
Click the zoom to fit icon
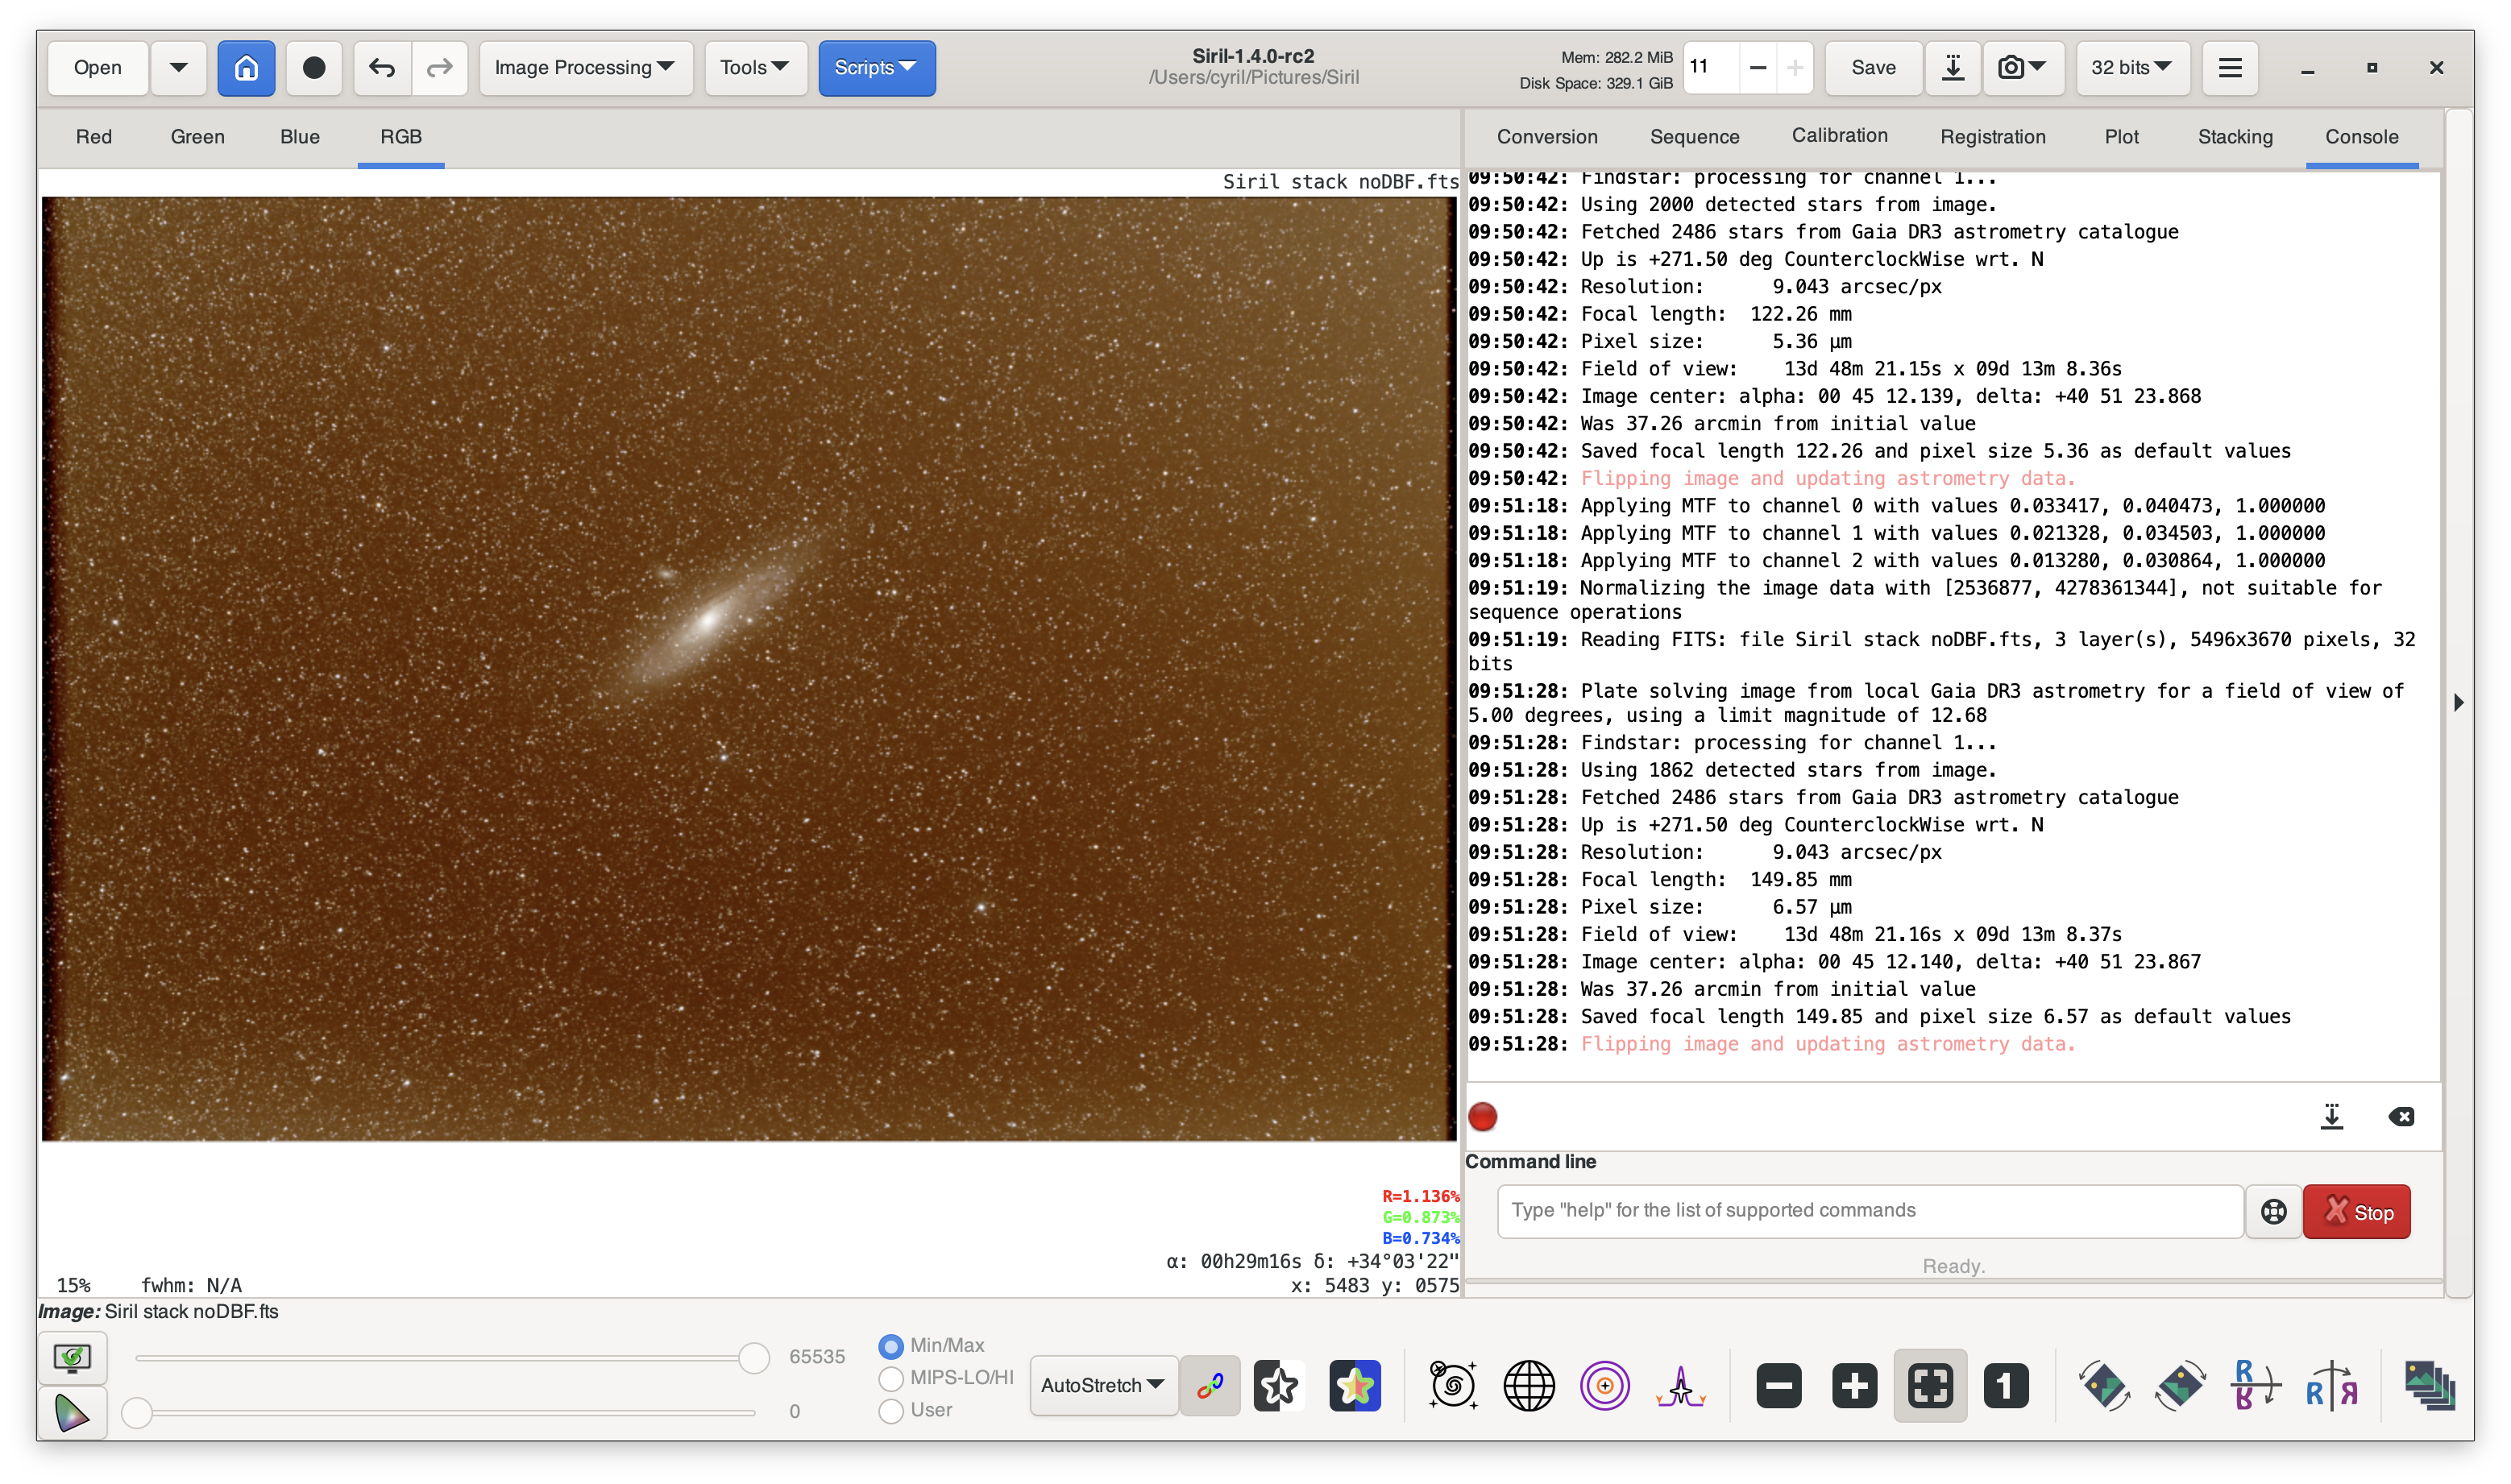tap(1930, 1386)
